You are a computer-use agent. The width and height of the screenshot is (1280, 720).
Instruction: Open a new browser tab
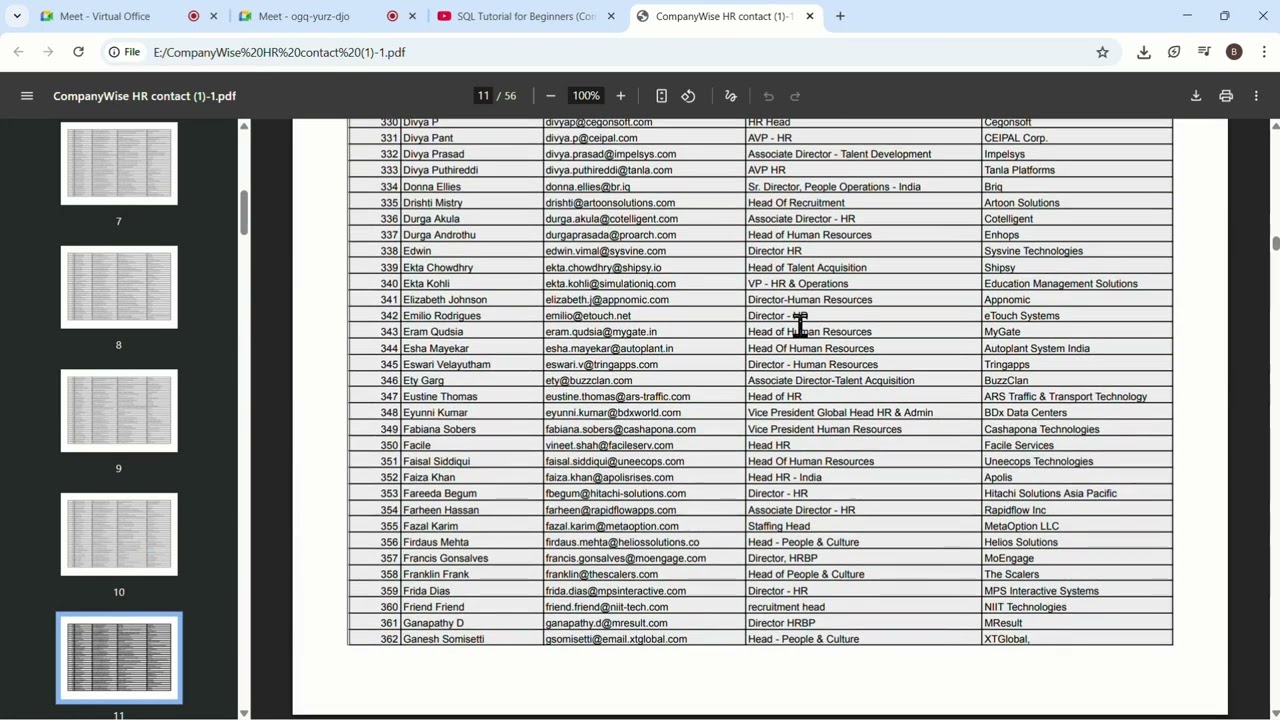click(x=840, y=16)
